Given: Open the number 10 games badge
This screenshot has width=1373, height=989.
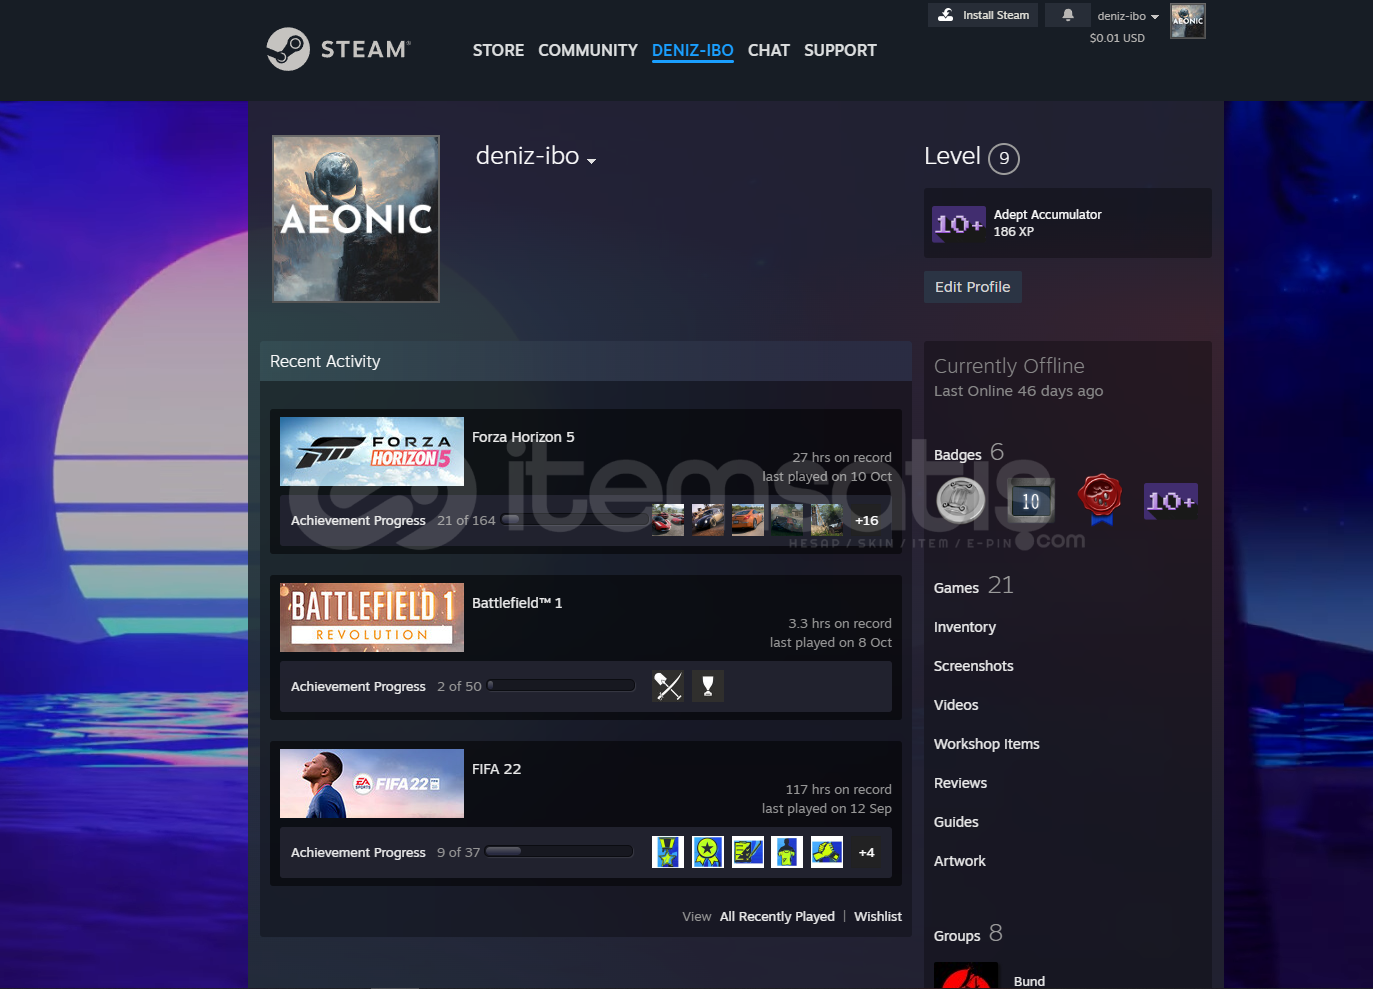Looking at the screenshot, I should (1030, 501).
